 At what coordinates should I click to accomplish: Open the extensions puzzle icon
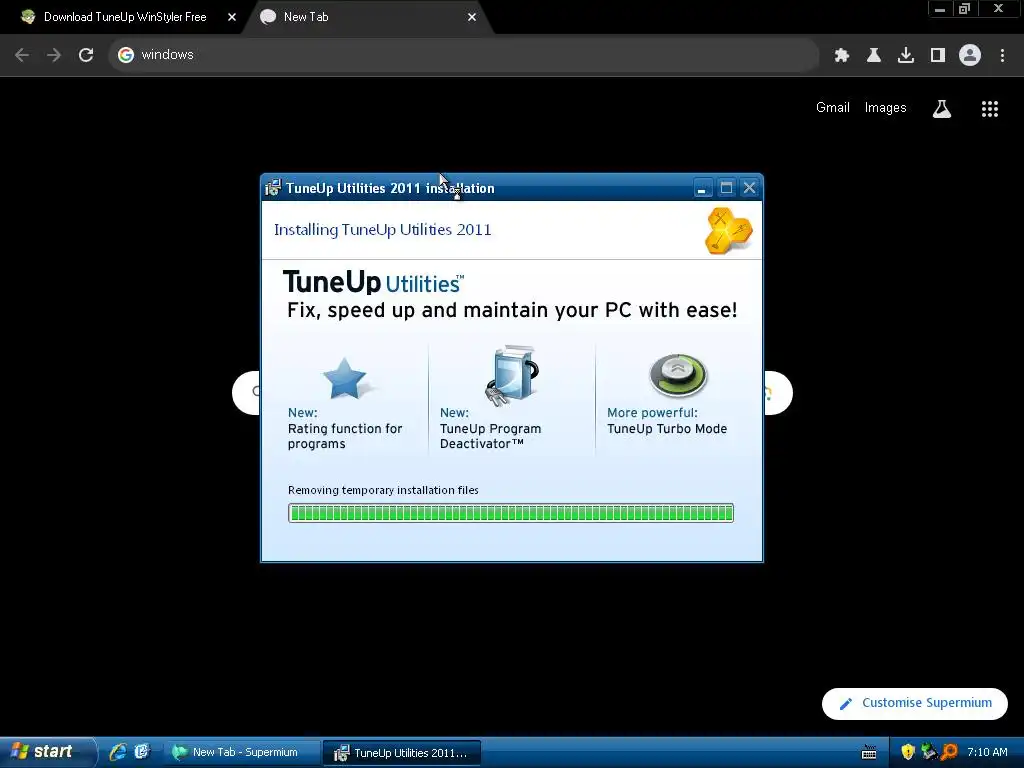(842, 55)
